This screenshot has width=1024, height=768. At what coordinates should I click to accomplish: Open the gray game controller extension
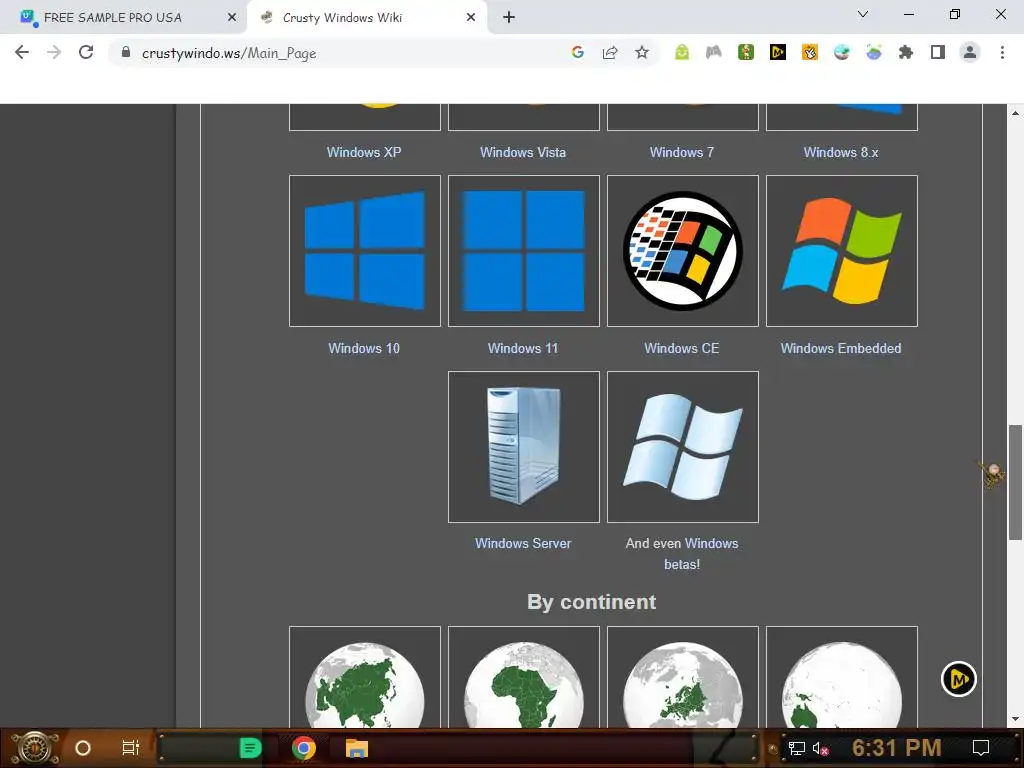714,52
